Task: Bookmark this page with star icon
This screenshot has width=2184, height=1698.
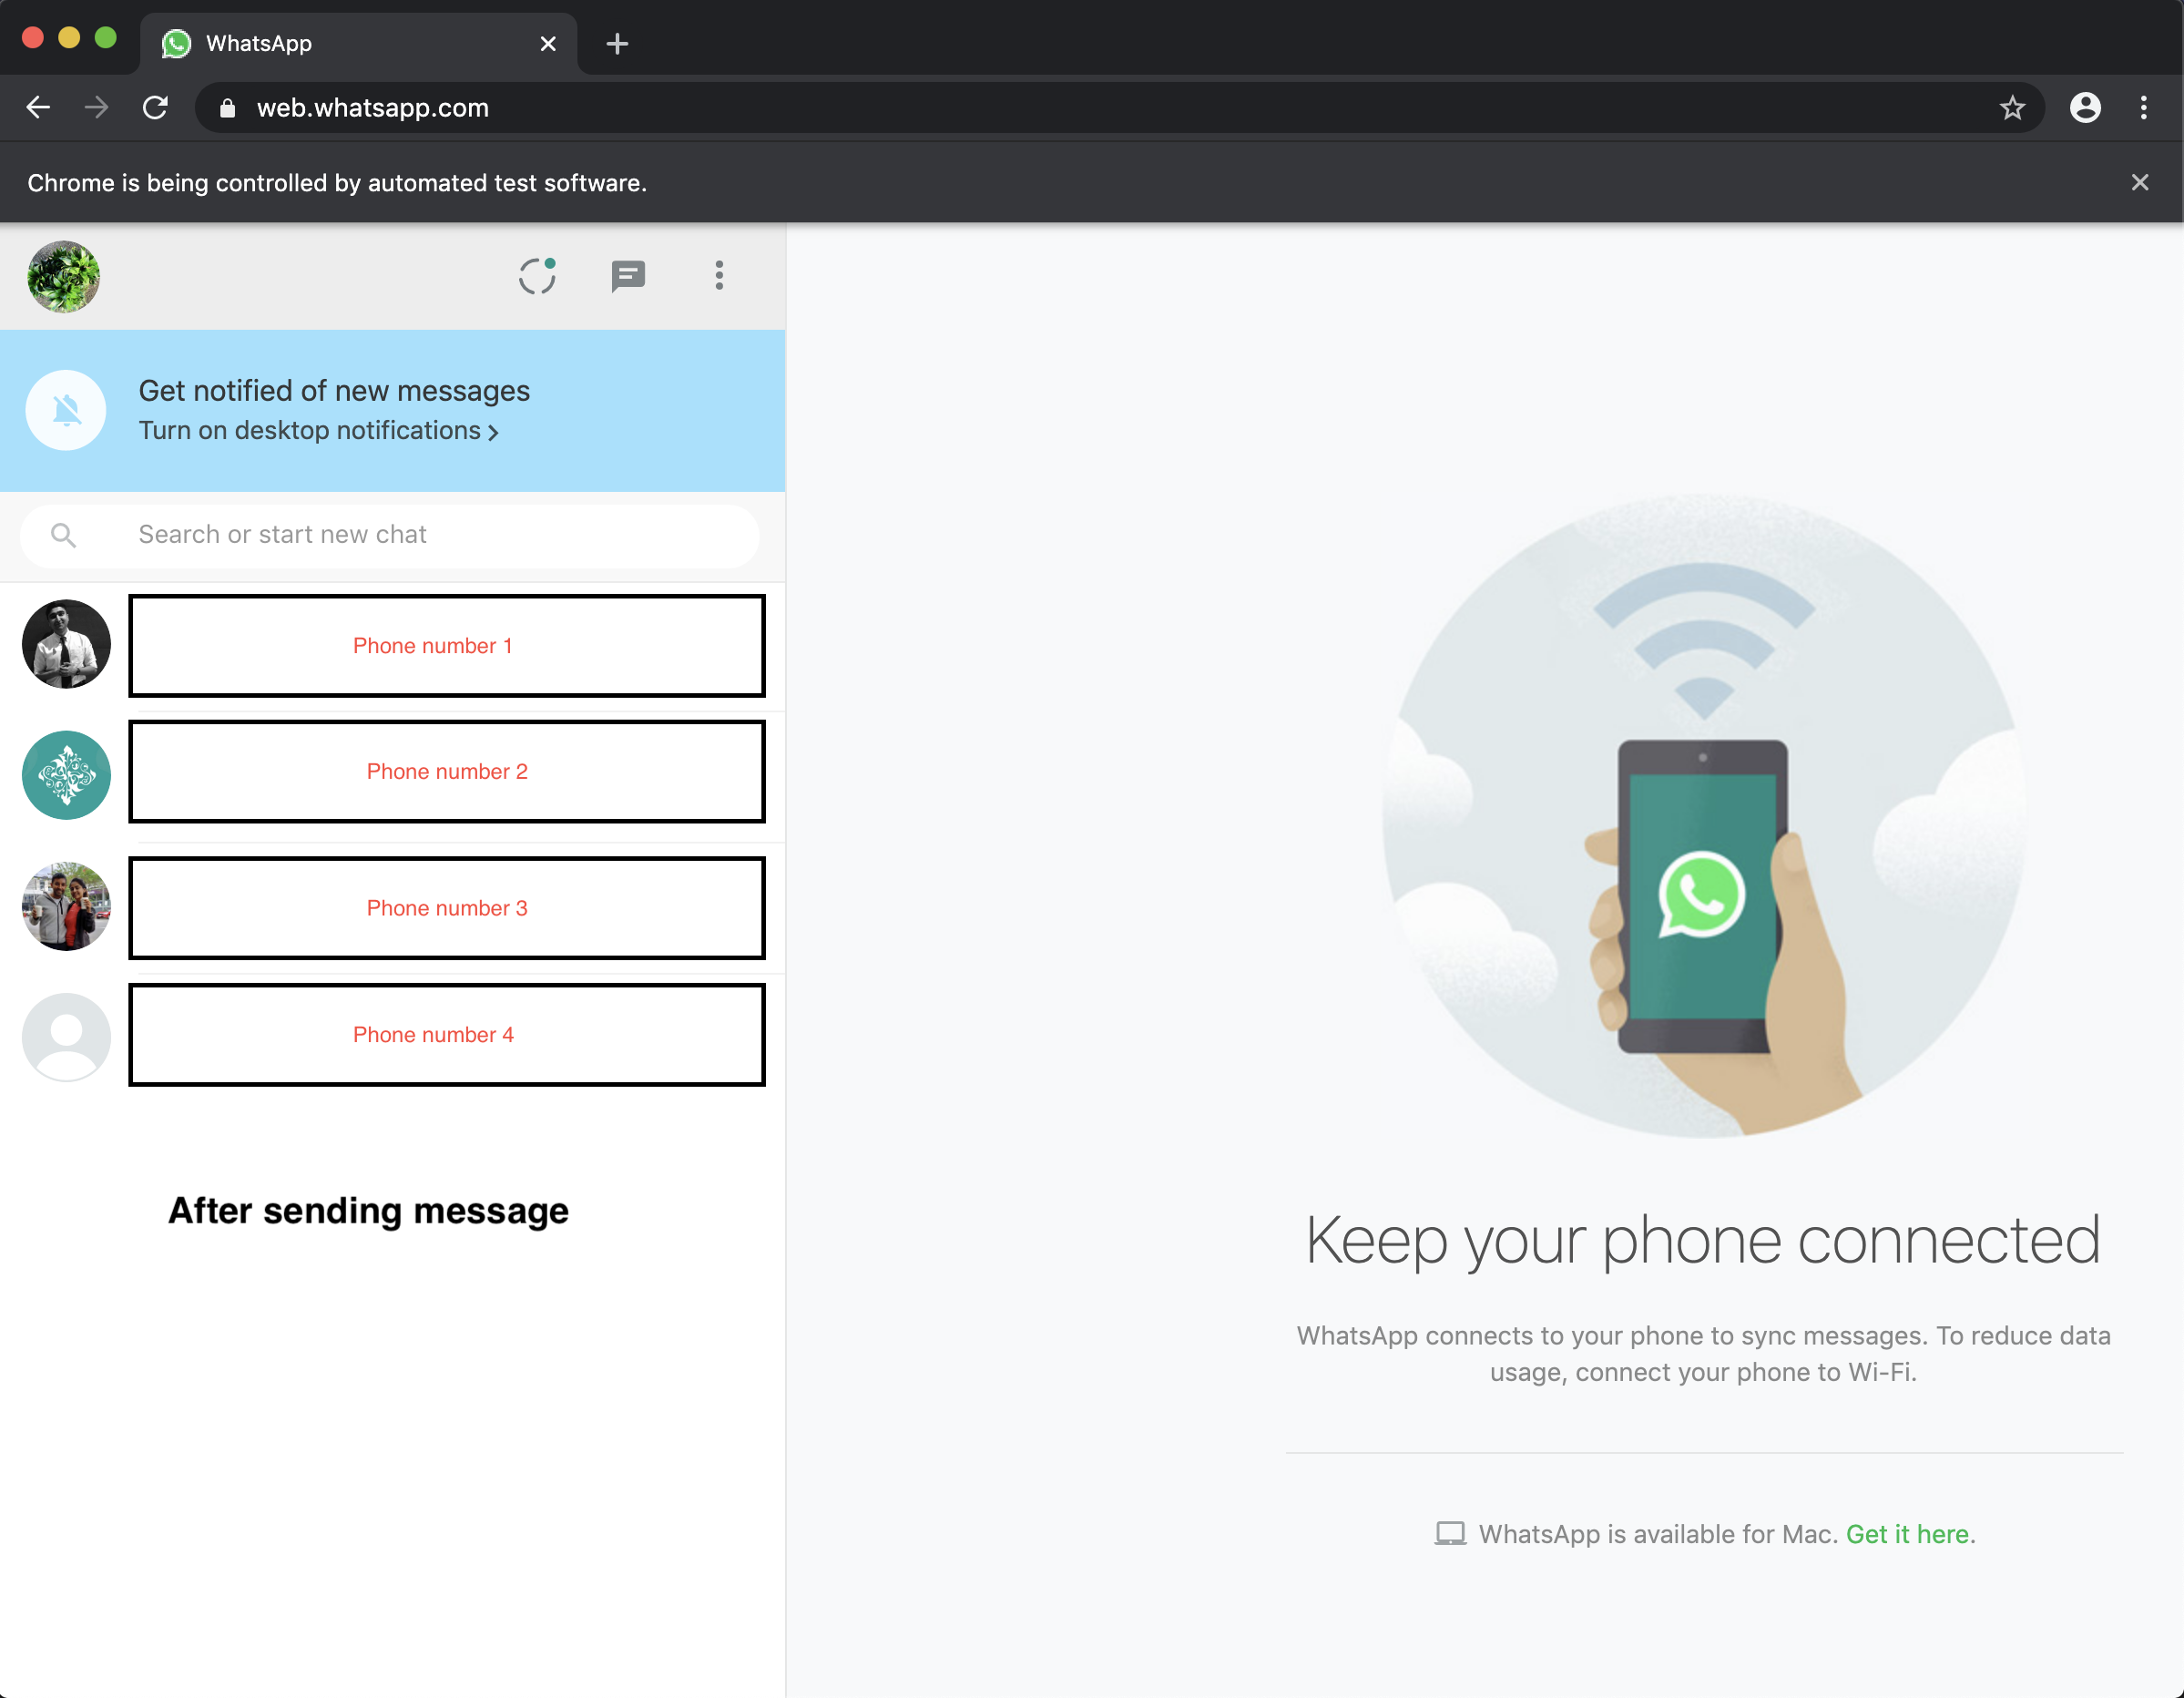Action: click(x=2013, y=108)
